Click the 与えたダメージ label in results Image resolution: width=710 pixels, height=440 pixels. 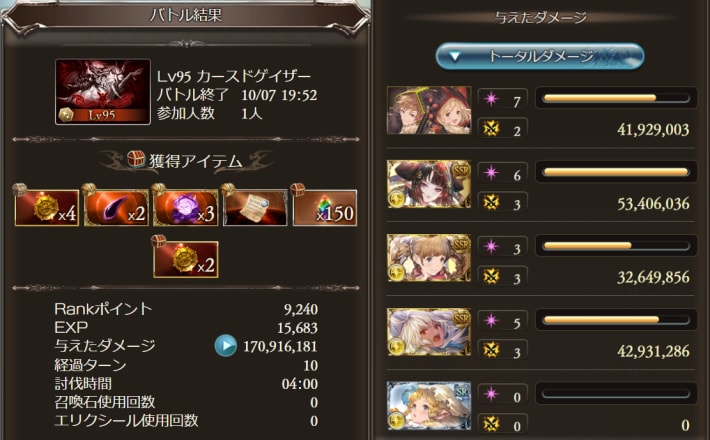coord(105,346)
